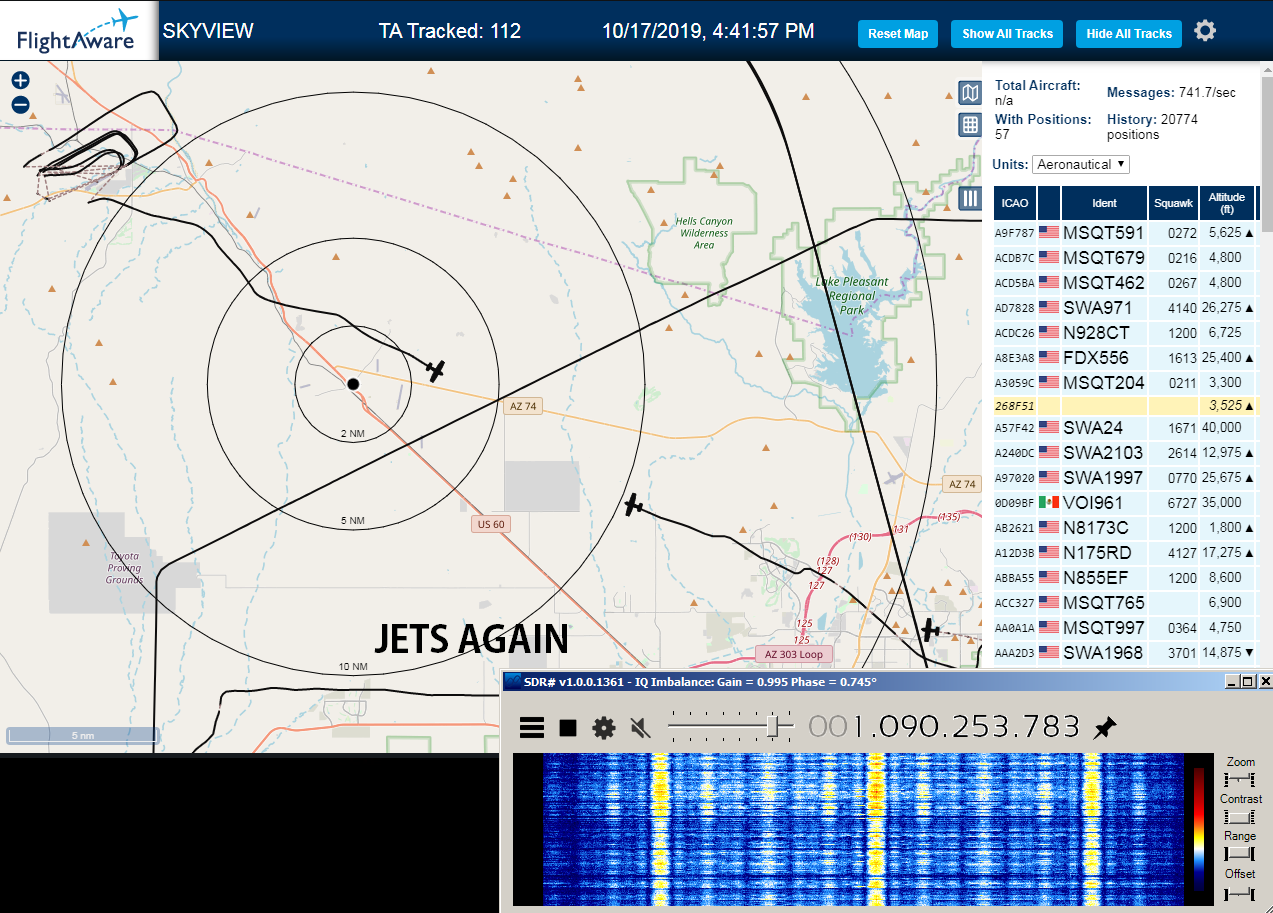The image size is (1273, 913).
Task: Click the SDR# frequency display 1.090.253.783
Action: tap(943, 727)
